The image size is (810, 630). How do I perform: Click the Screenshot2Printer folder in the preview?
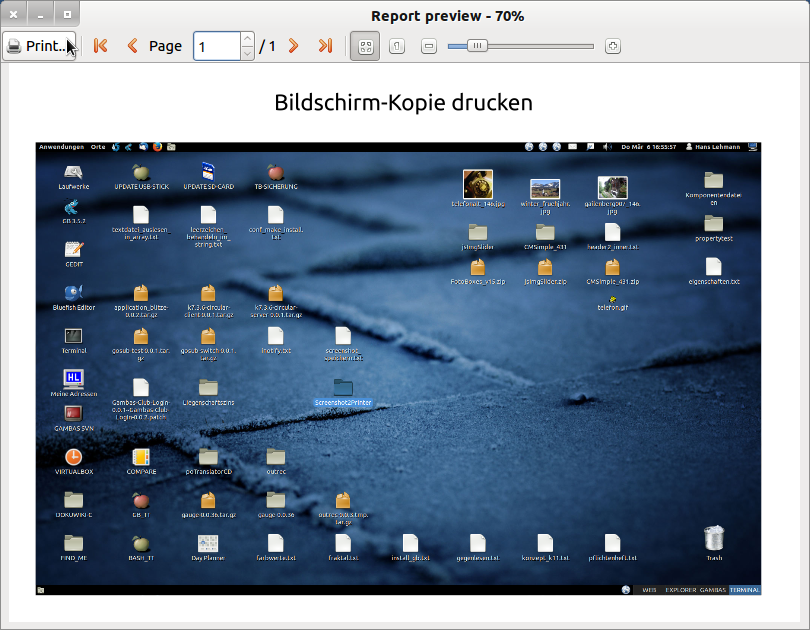click(x=343, y=388)
